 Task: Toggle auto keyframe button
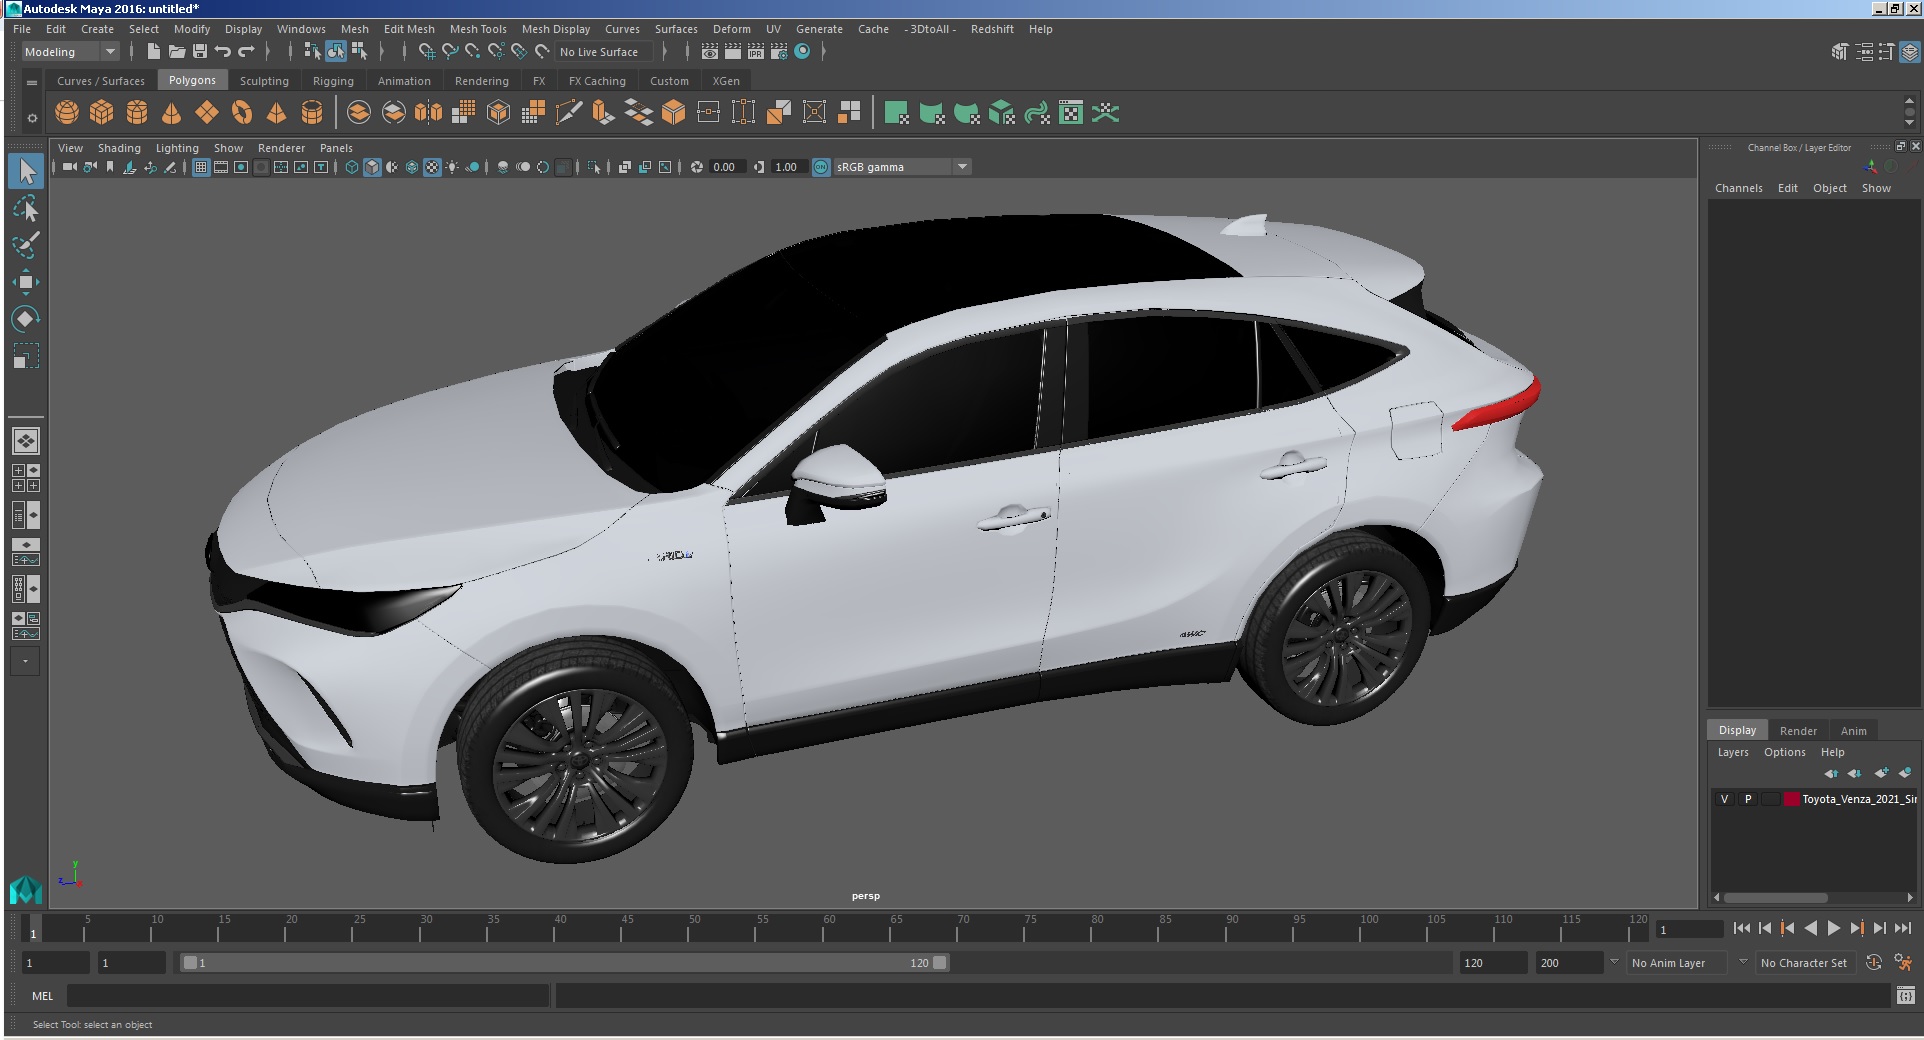(x=1874, y=962)
